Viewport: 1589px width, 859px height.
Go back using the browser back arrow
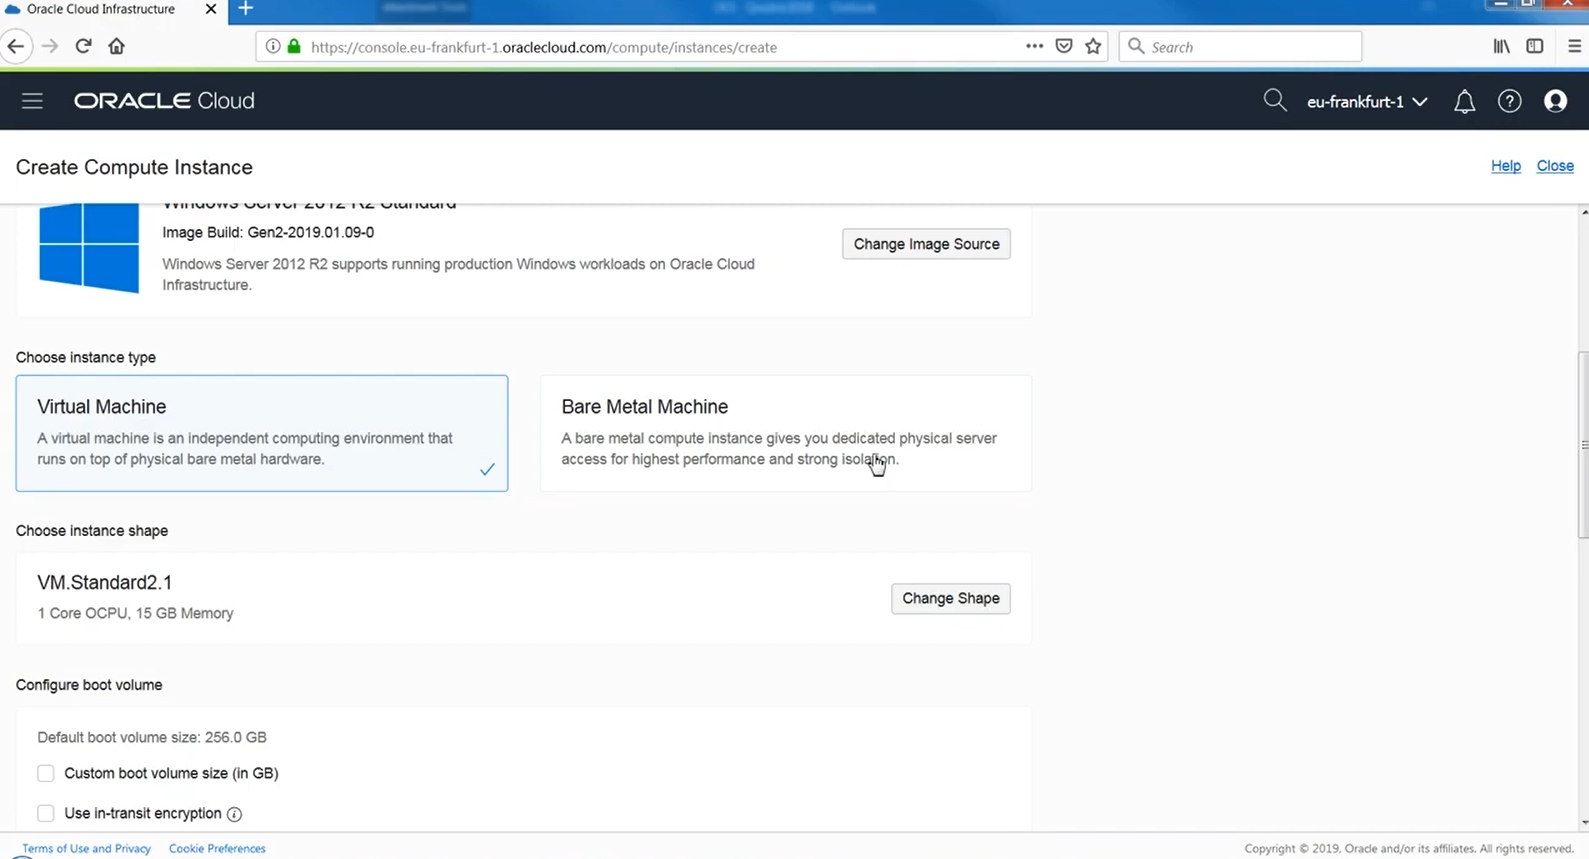[x=15, y=46]
